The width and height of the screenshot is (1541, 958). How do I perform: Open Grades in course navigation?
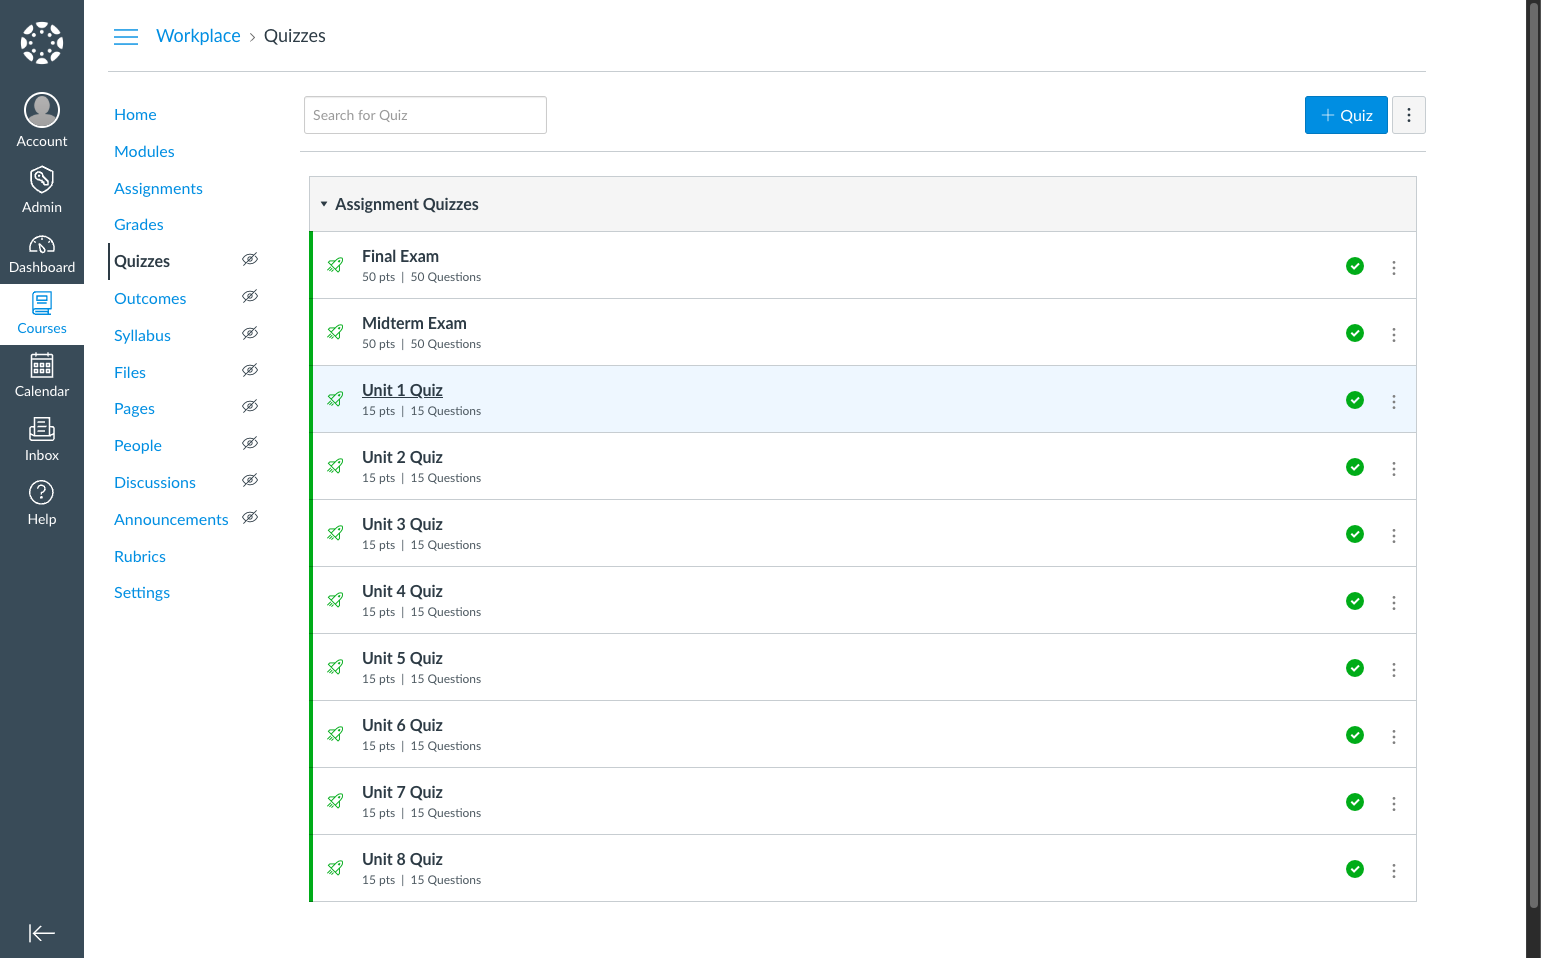click(139, 225)
